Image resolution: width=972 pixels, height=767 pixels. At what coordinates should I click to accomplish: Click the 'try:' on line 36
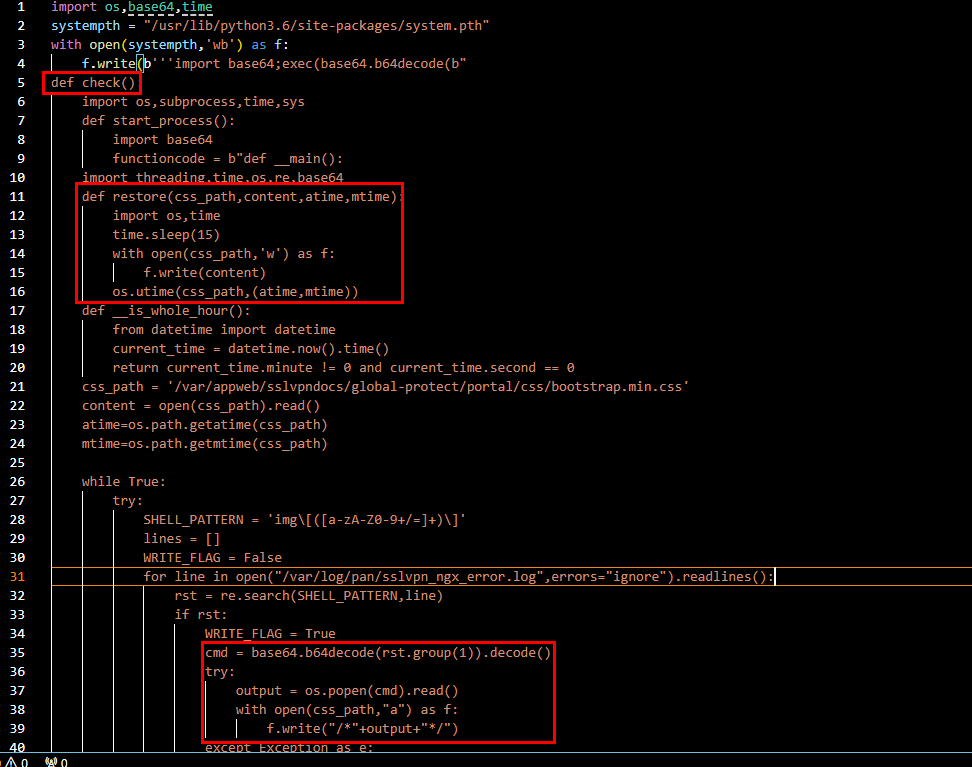pos(220,672)
